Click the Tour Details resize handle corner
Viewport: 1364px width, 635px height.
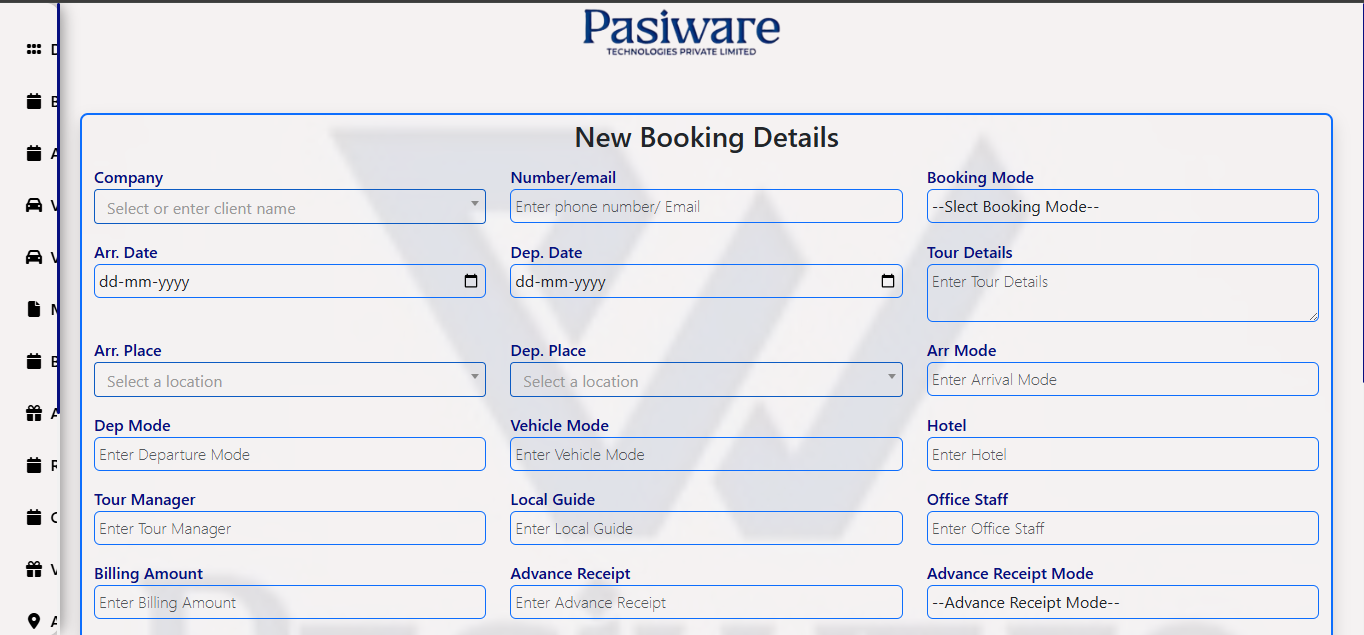point(1312,316)
